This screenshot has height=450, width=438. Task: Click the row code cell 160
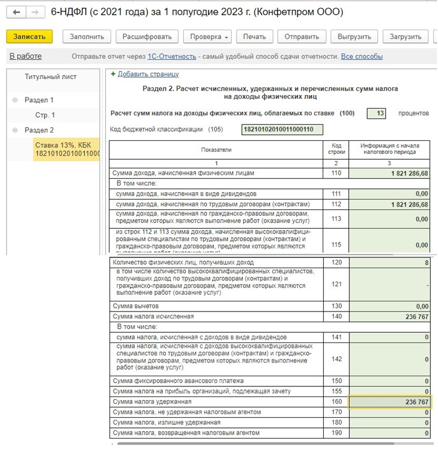(x=337, y=402)
